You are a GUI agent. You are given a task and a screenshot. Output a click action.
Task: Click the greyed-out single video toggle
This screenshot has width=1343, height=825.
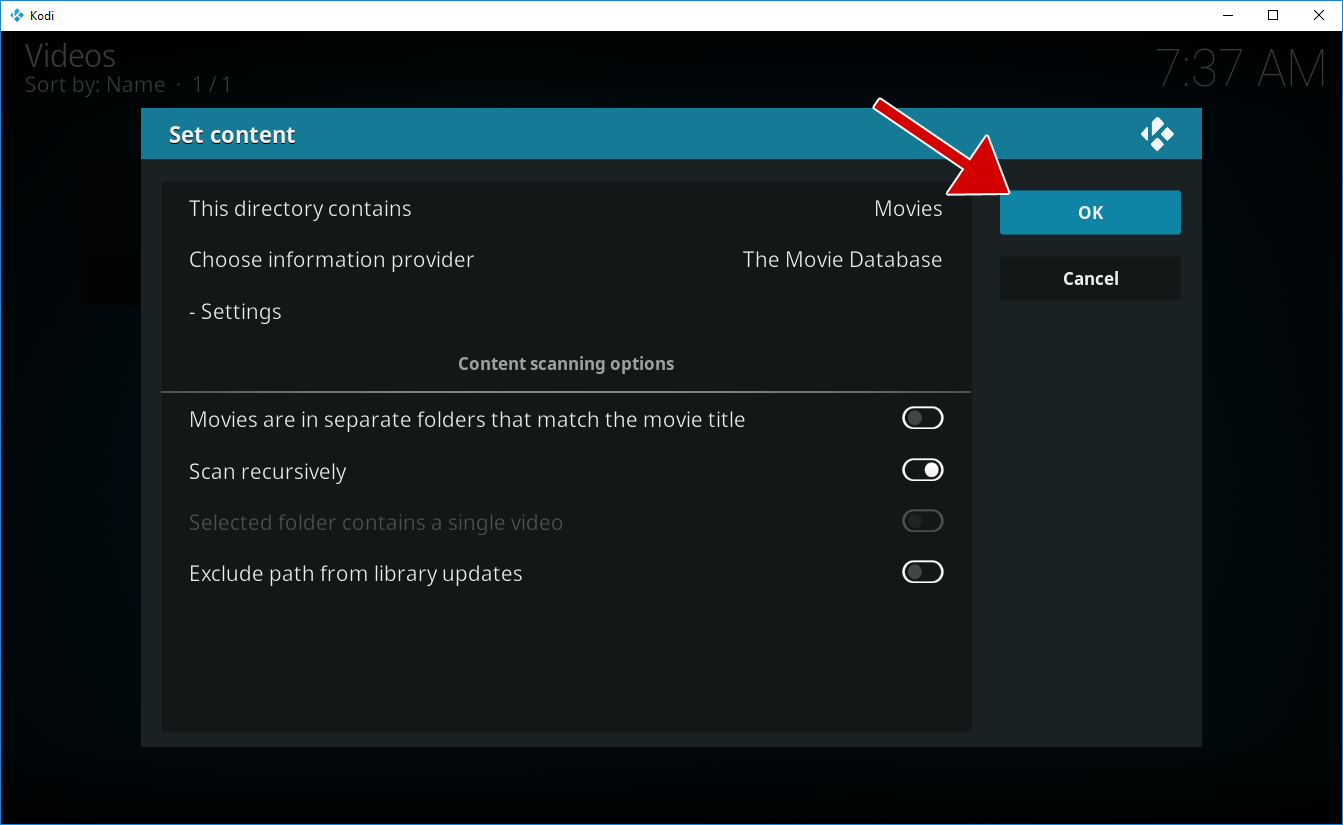point(922,521)
